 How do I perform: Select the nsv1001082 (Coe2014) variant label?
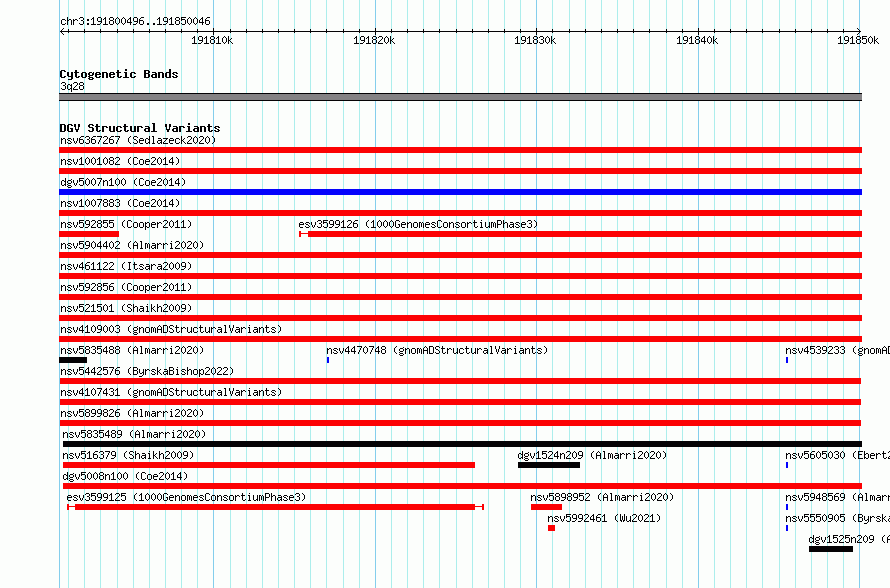click(x=120, y=161)
